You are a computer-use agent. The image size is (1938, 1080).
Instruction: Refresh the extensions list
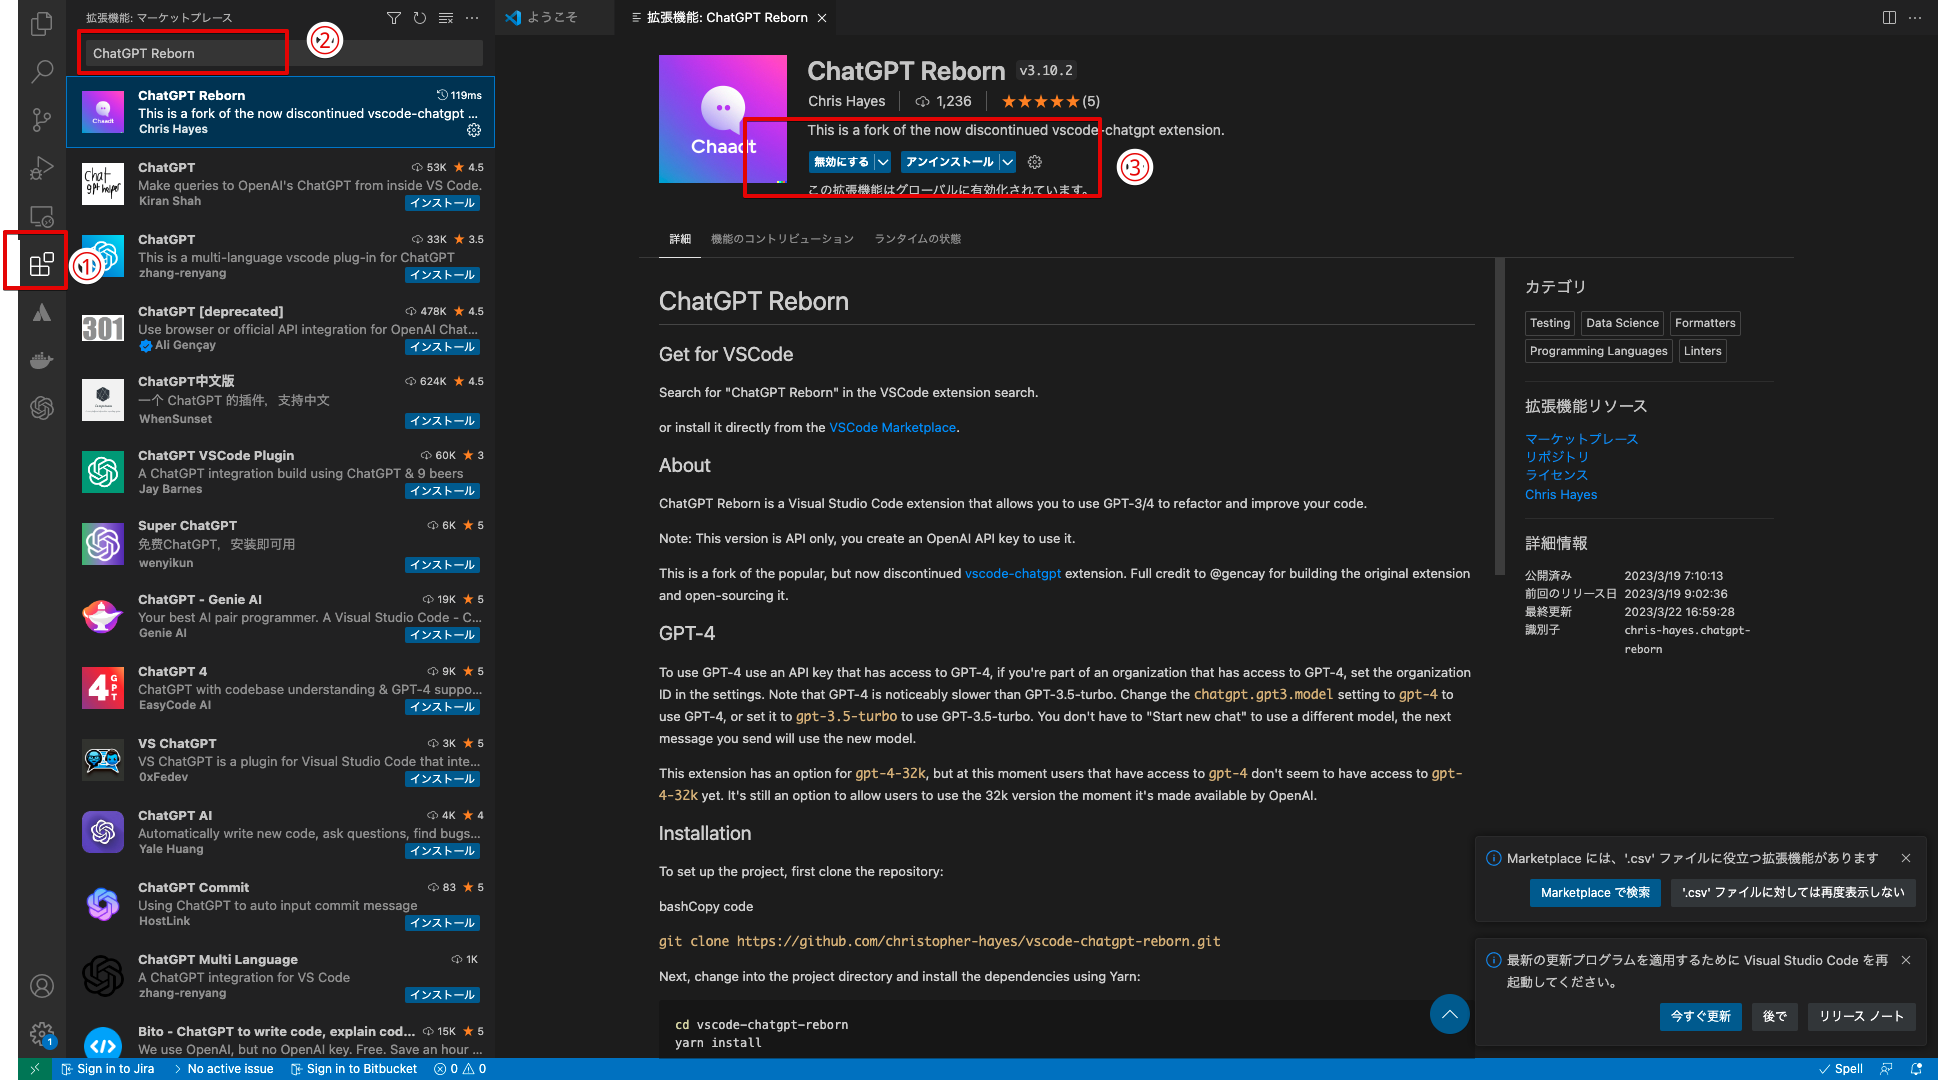[419, 17]
